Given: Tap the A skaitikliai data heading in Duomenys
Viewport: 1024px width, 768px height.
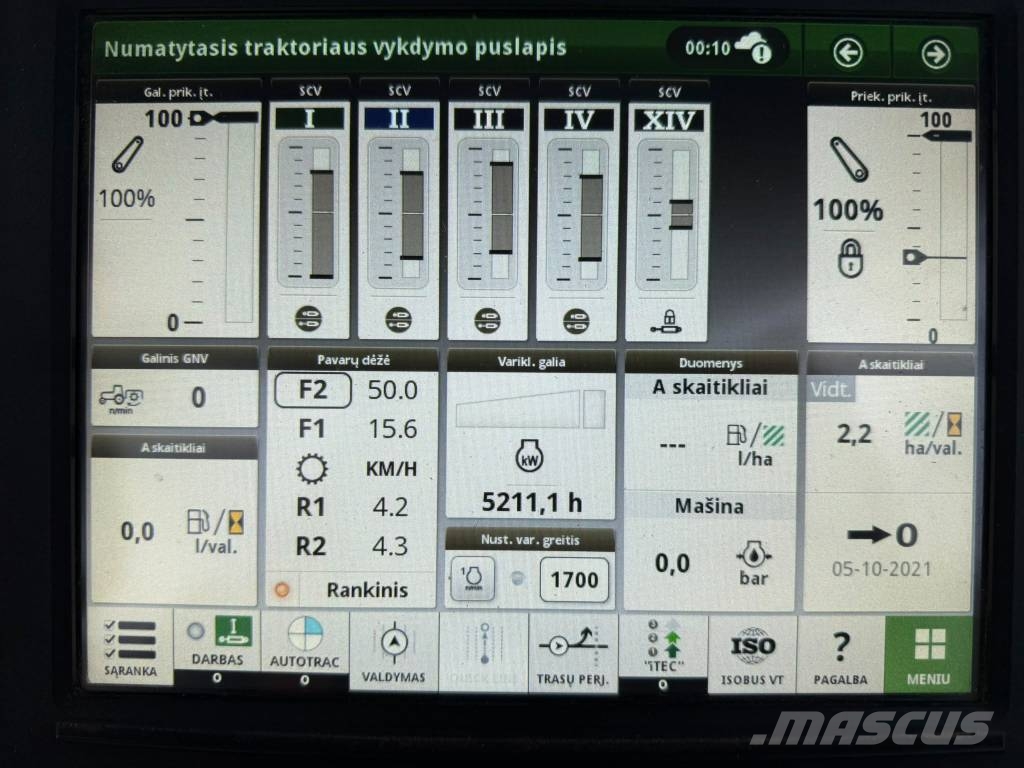Looking at the screenshot, I should click(x=710, y=387).
